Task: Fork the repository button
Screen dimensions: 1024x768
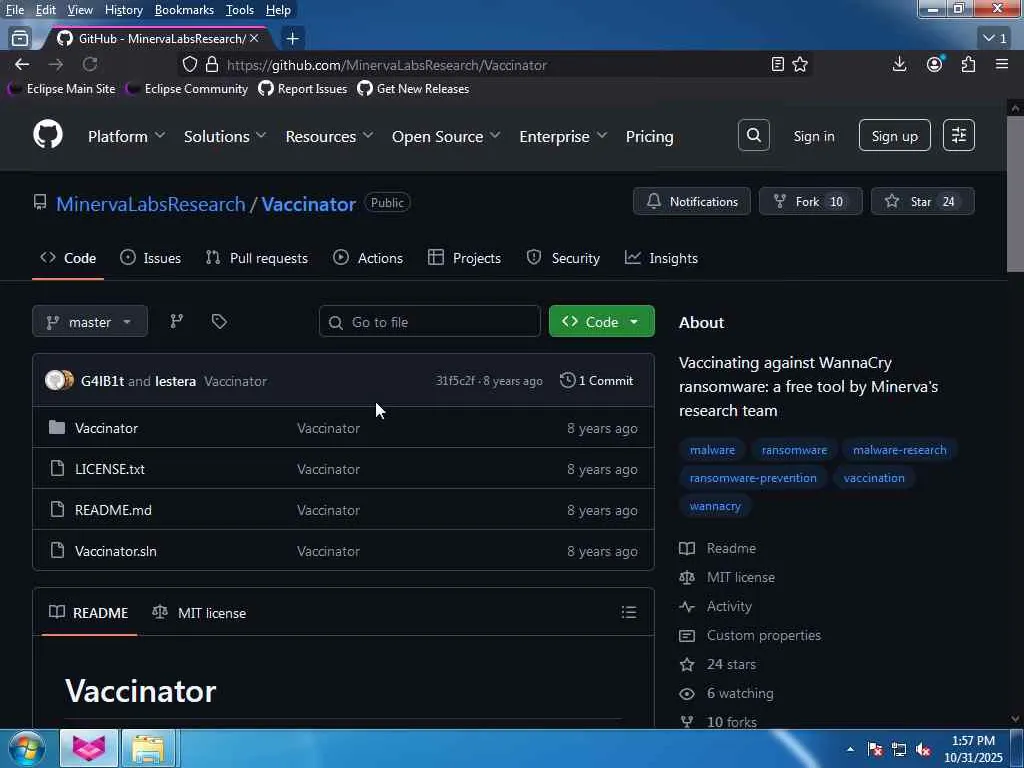Action: 810,201
